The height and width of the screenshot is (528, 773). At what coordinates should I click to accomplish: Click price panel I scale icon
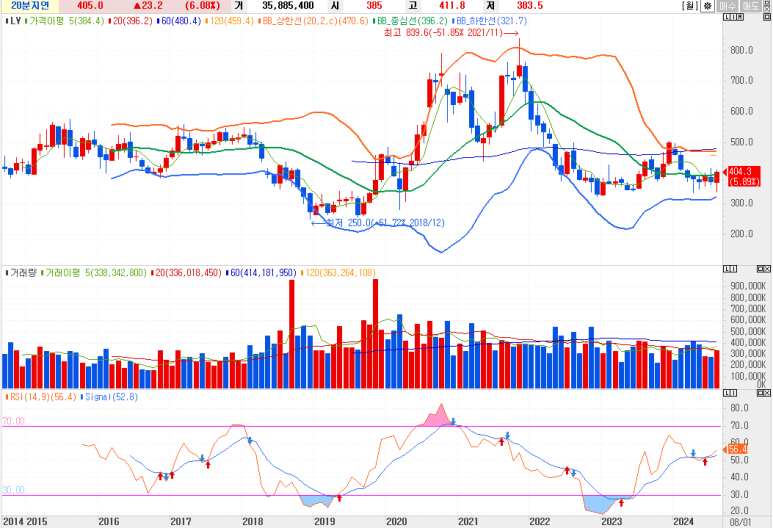733,17
